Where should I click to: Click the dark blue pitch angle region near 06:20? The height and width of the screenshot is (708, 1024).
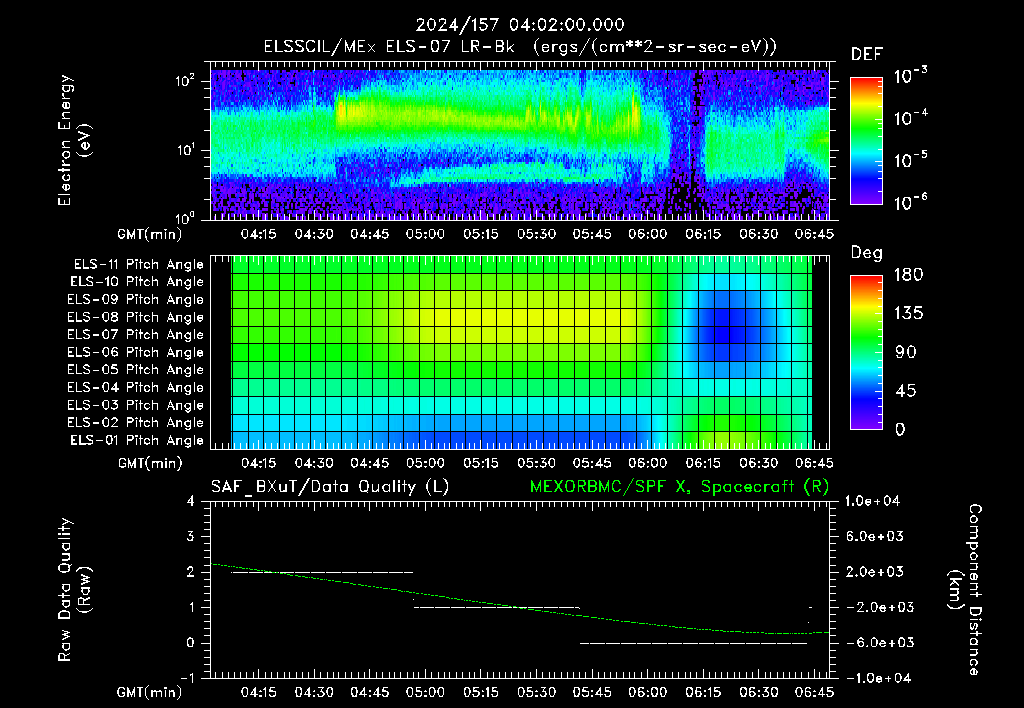[725, 327]
